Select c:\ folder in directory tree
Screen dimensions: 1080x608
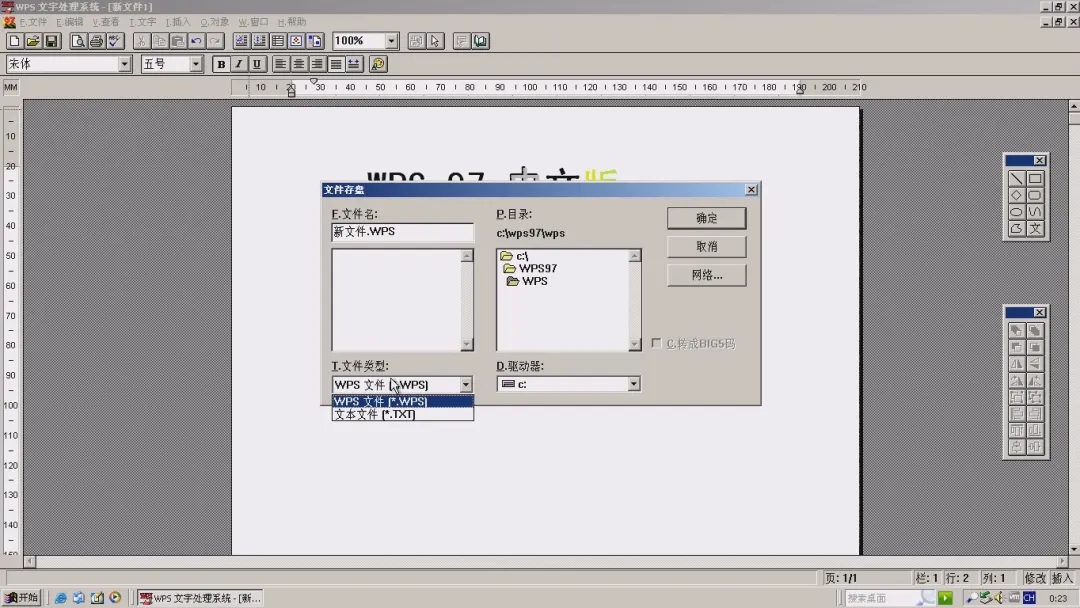click(515, 256)
